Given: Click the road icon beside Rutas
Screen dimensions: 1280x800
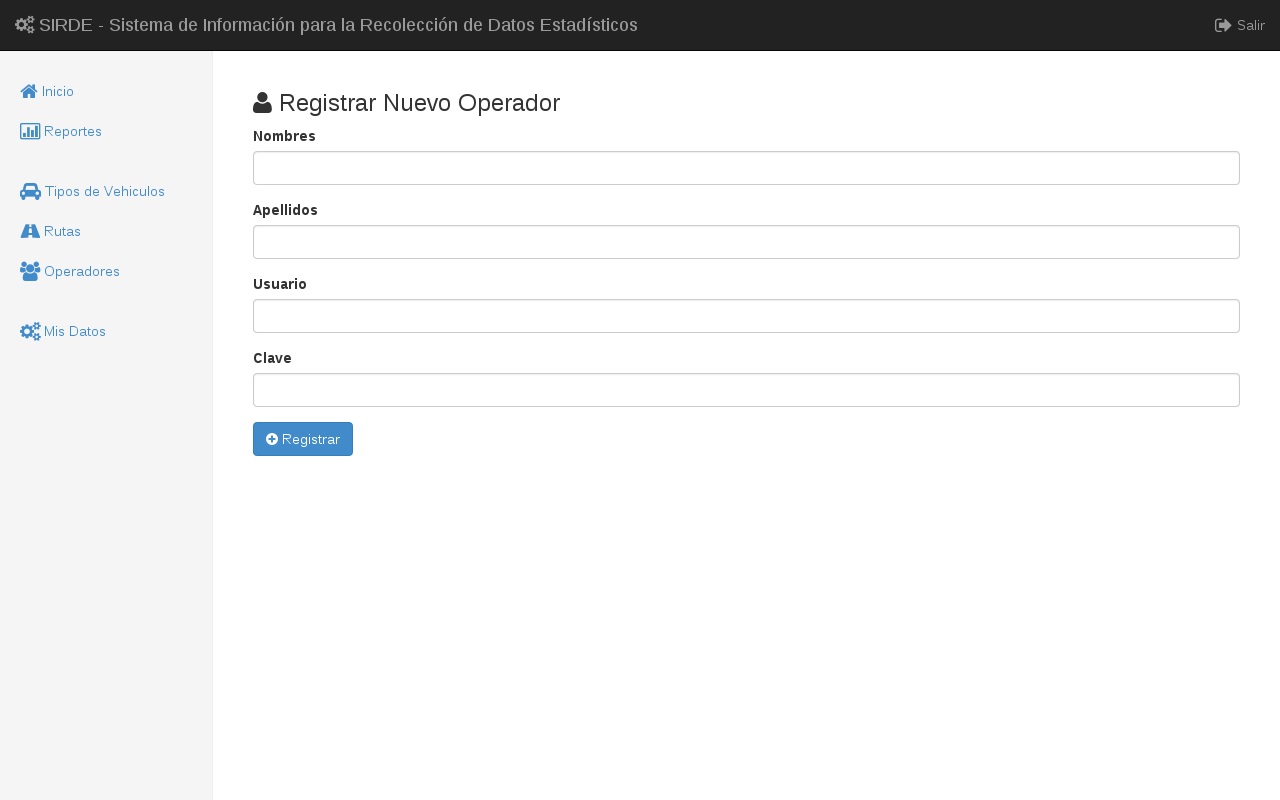Looking at the screenshot, I should click(x=30, y=231).
